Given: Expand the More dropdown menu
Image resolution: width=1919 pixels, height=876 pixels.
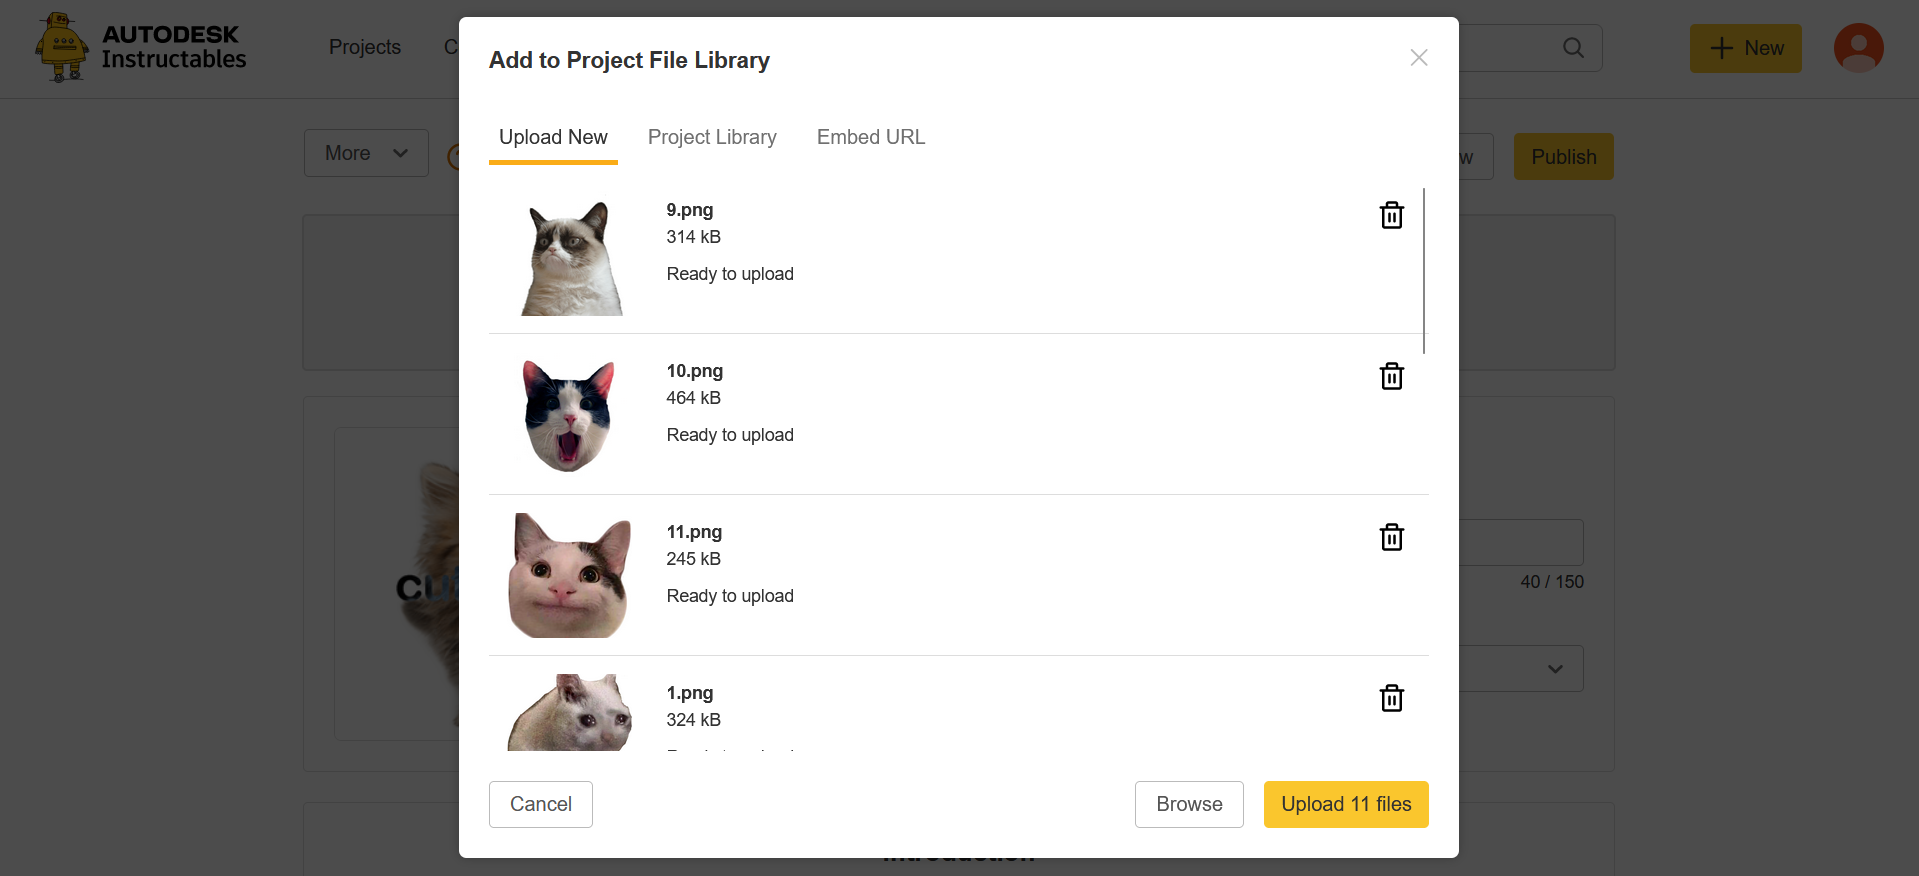Looking at the screenshot, I should (366, 153).
